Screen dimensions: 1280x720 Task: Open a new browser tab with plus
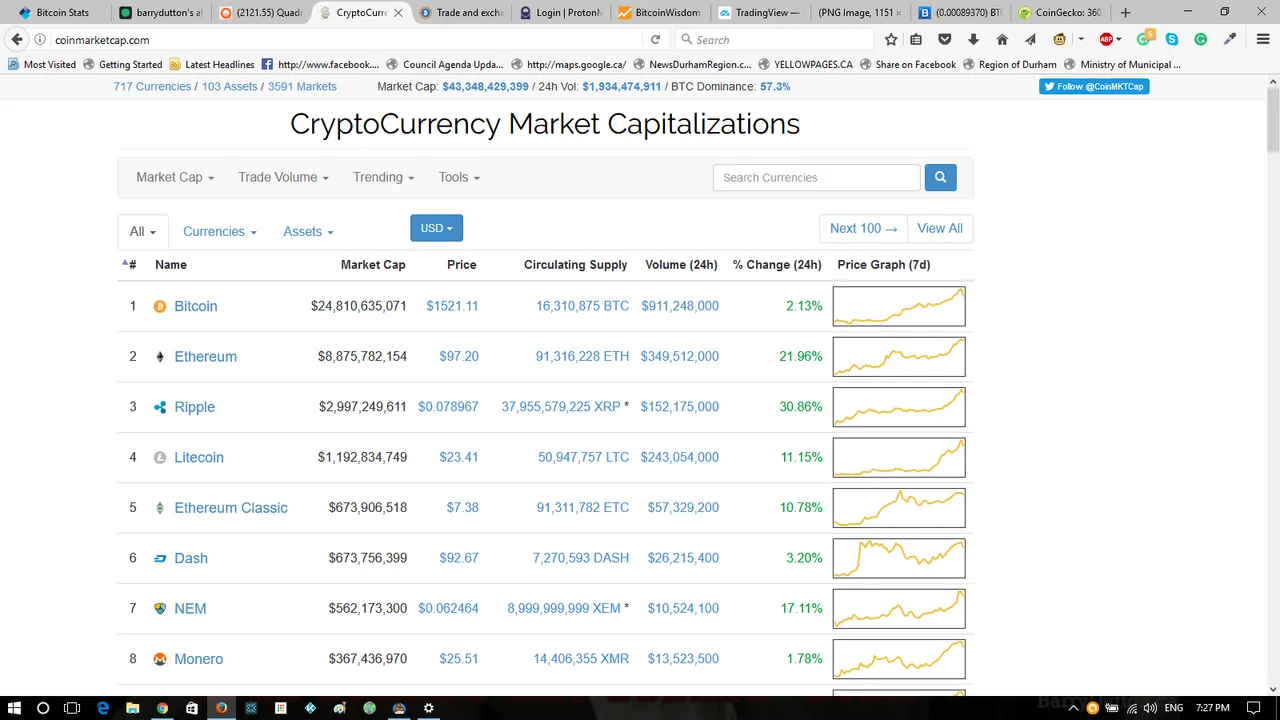pyautogui.click(x=1125, y=13)
